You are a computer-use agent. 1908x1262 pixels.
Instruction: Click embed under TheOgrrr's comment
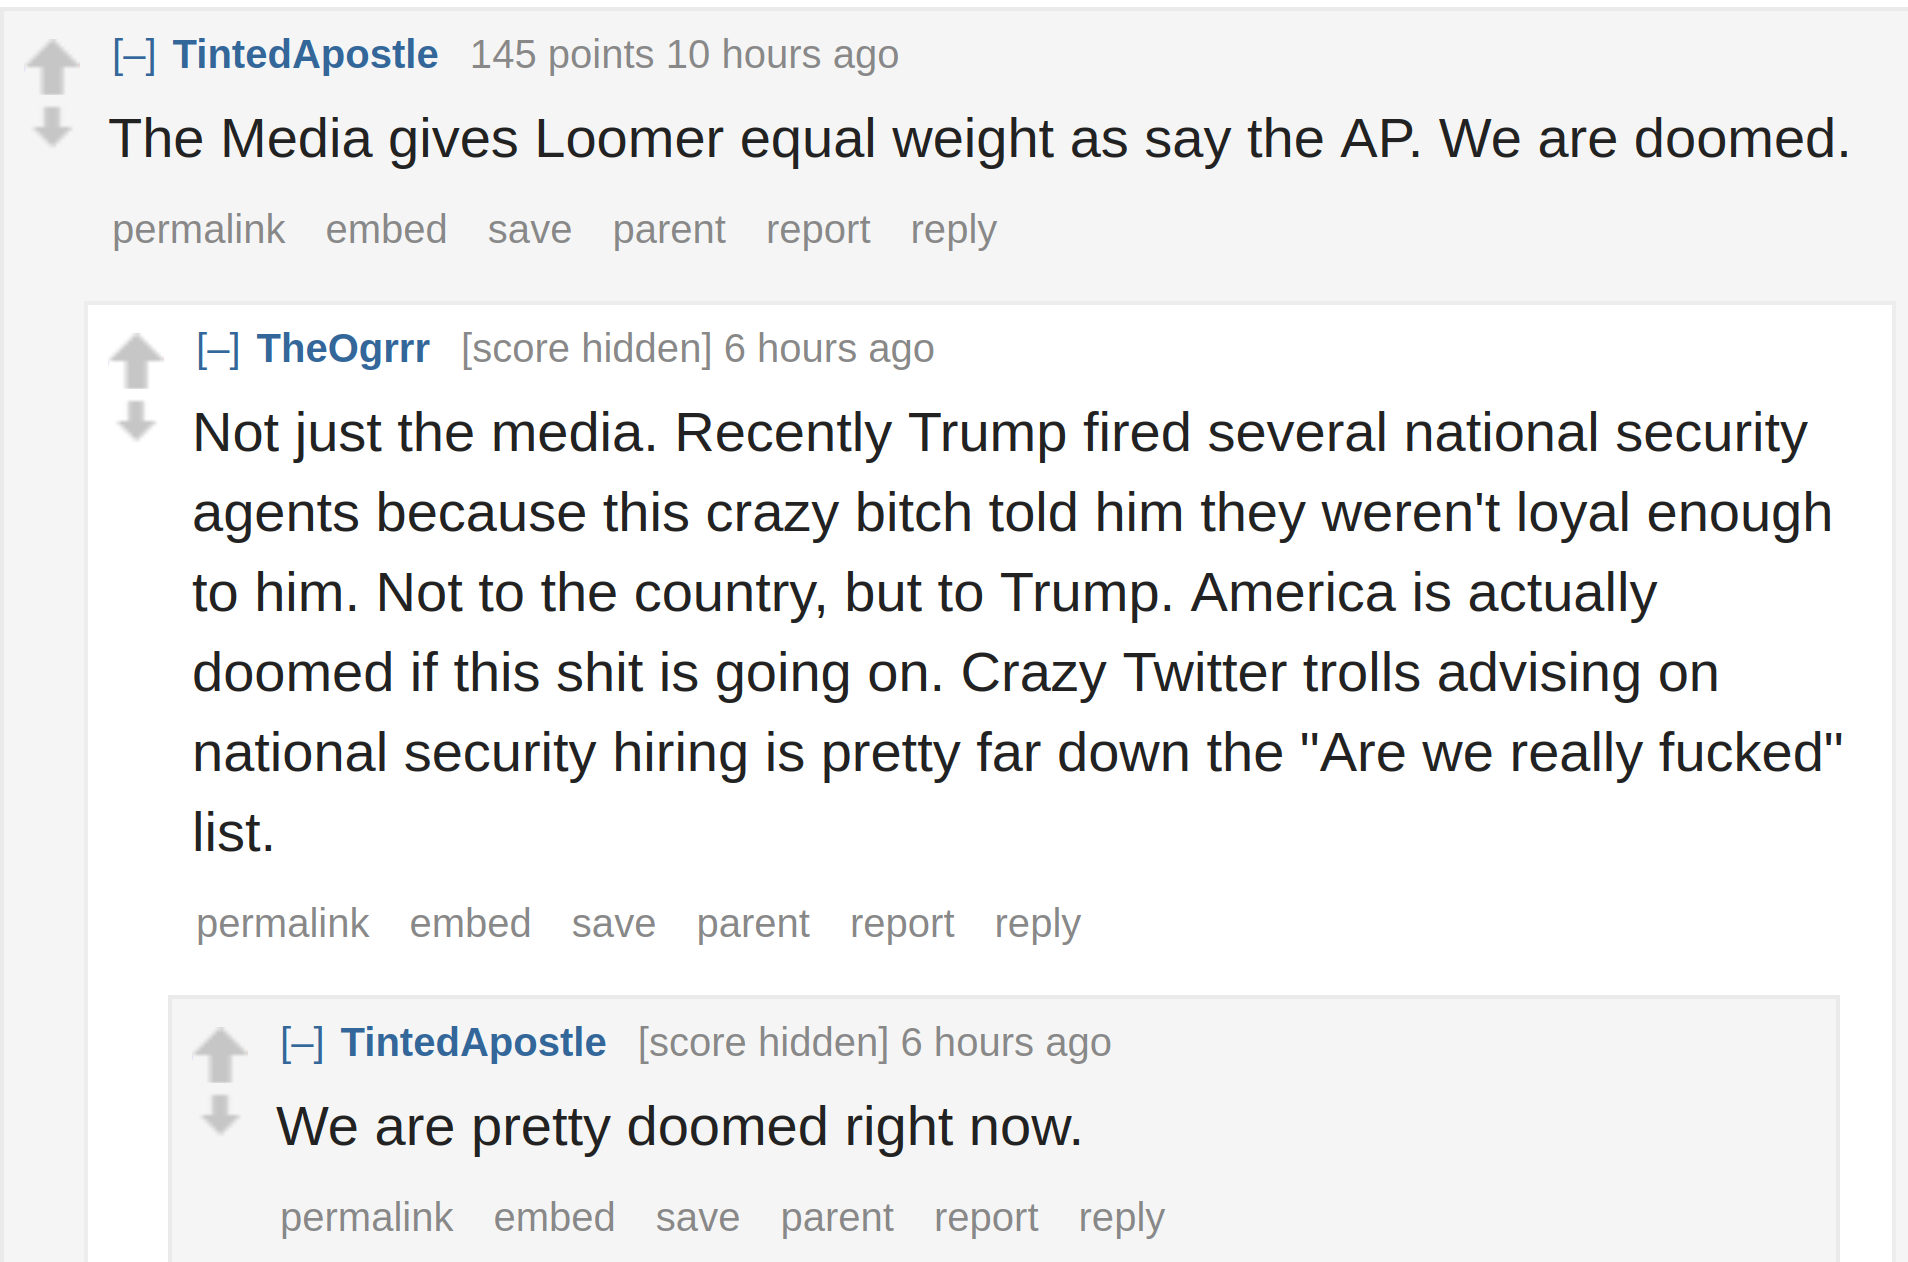coord(470,924)
